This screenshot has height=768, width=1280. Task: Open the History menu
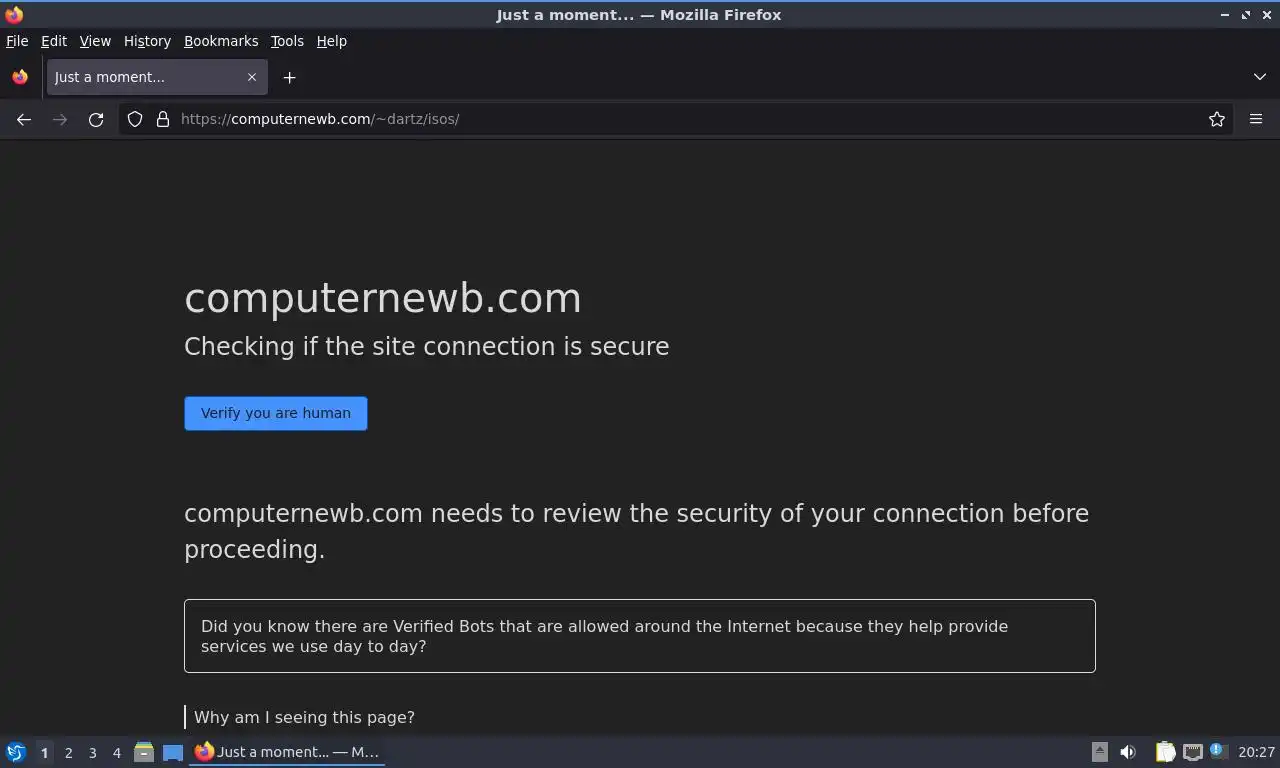pos(147,41)
